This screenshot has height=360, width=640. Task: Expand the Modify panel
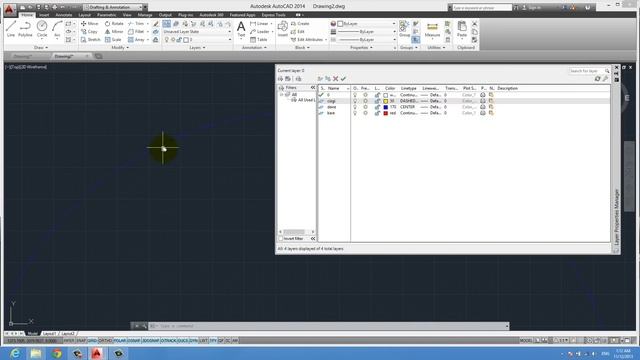coord(120,48)
